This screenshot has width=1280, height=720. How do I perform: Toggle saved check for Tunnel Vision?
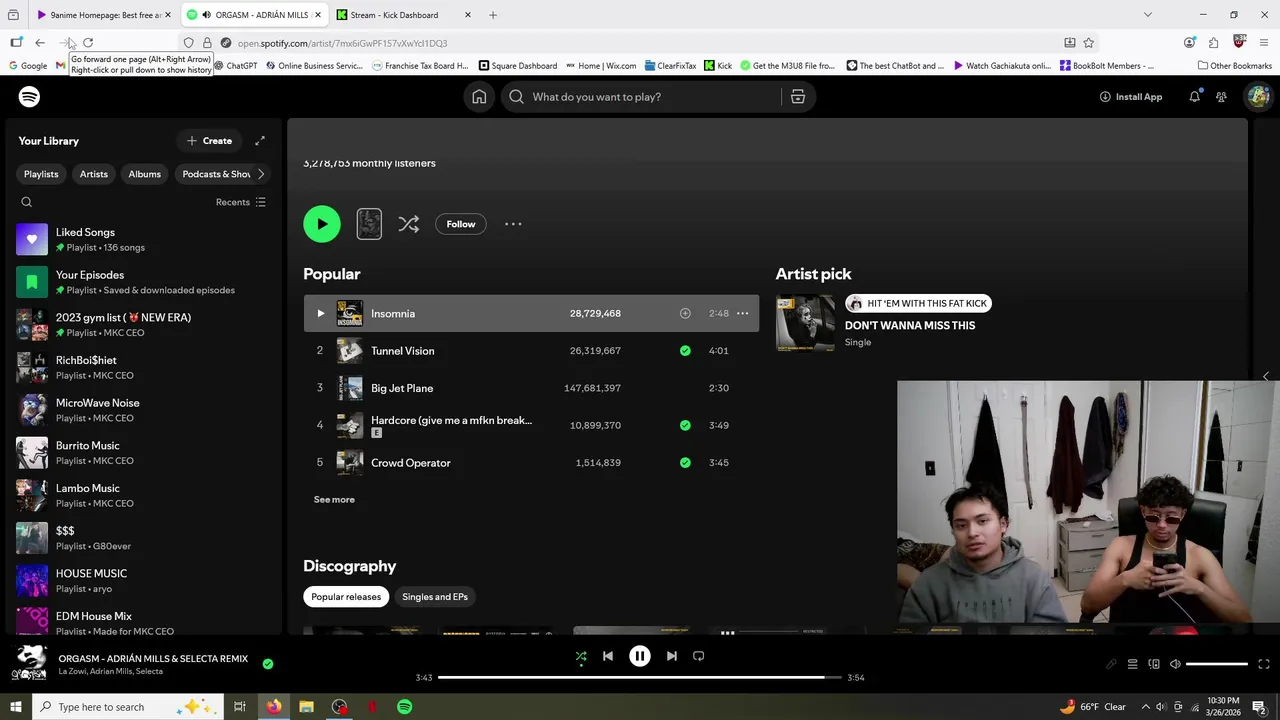[x=685, y=351]
